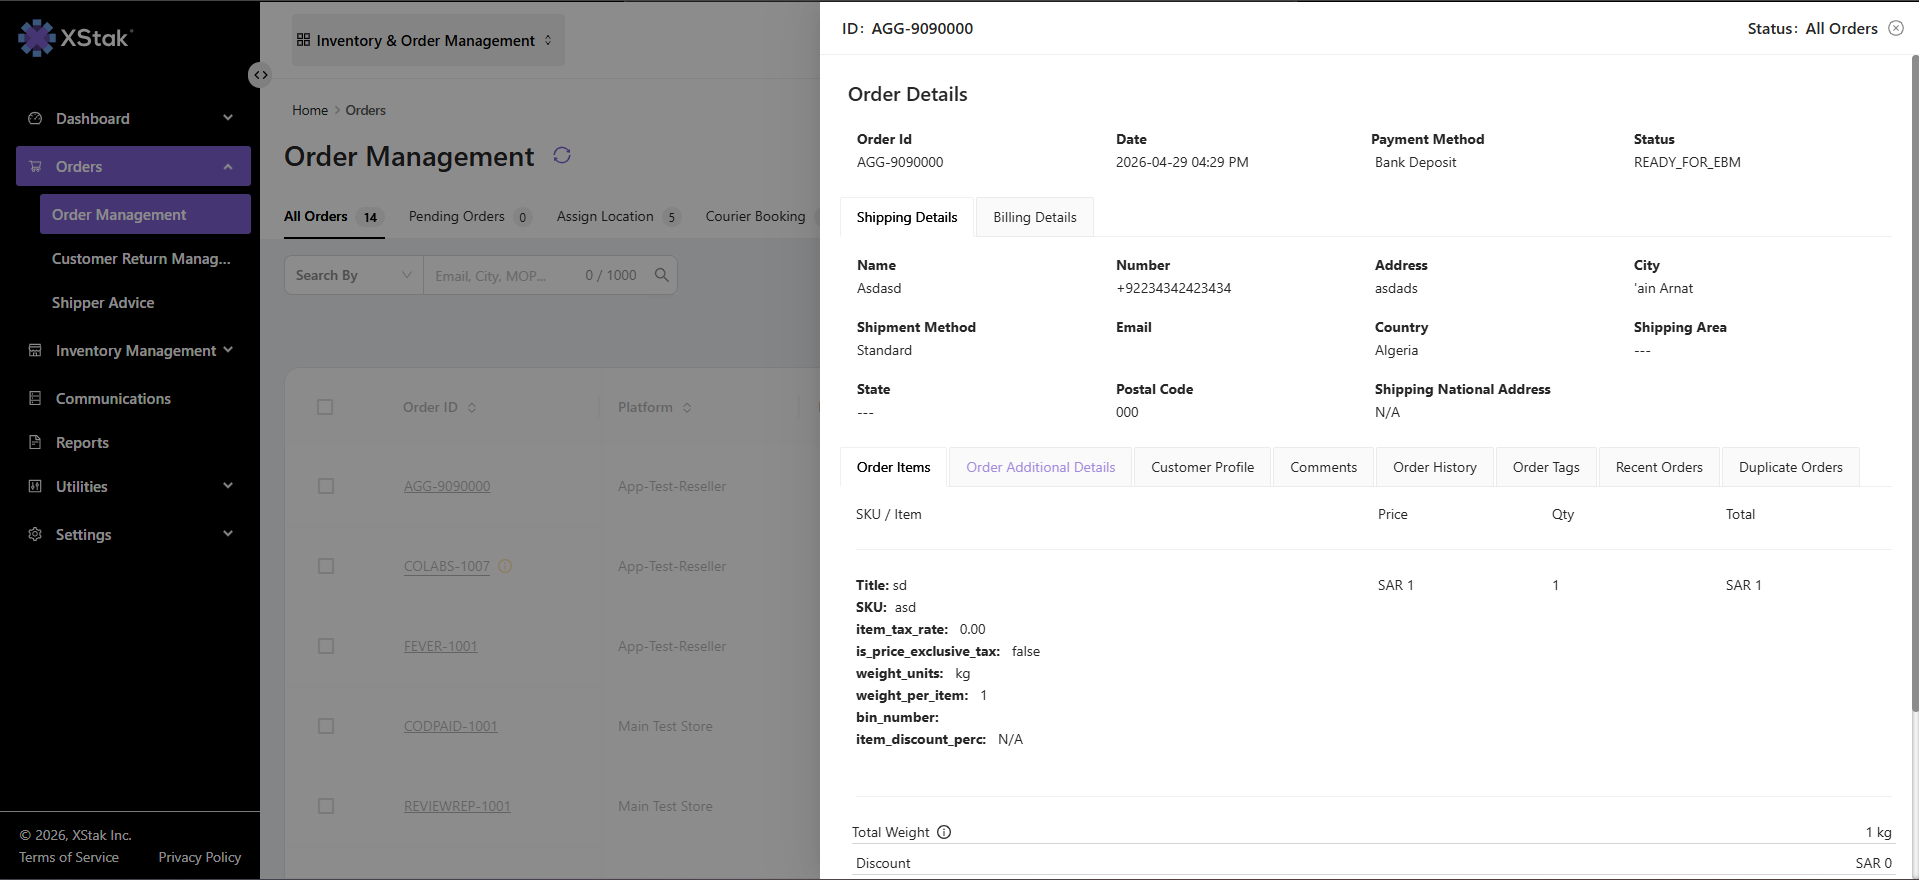Close the order details panel
The image size is (1919, 880).
coord(1896,28)
